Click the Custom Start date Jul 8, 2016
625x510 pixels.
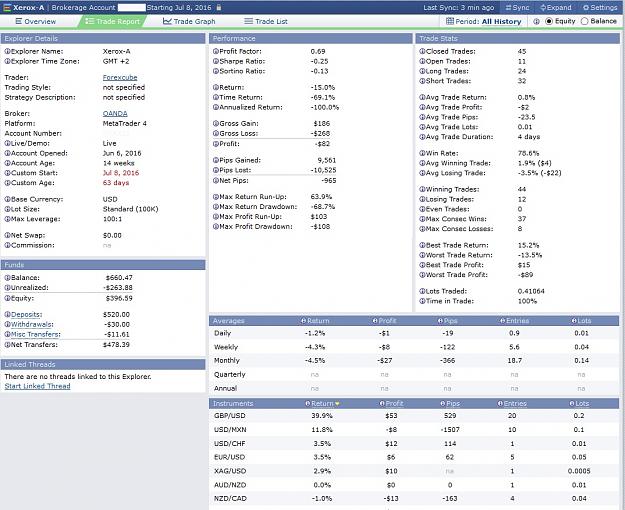coord(121,173)
